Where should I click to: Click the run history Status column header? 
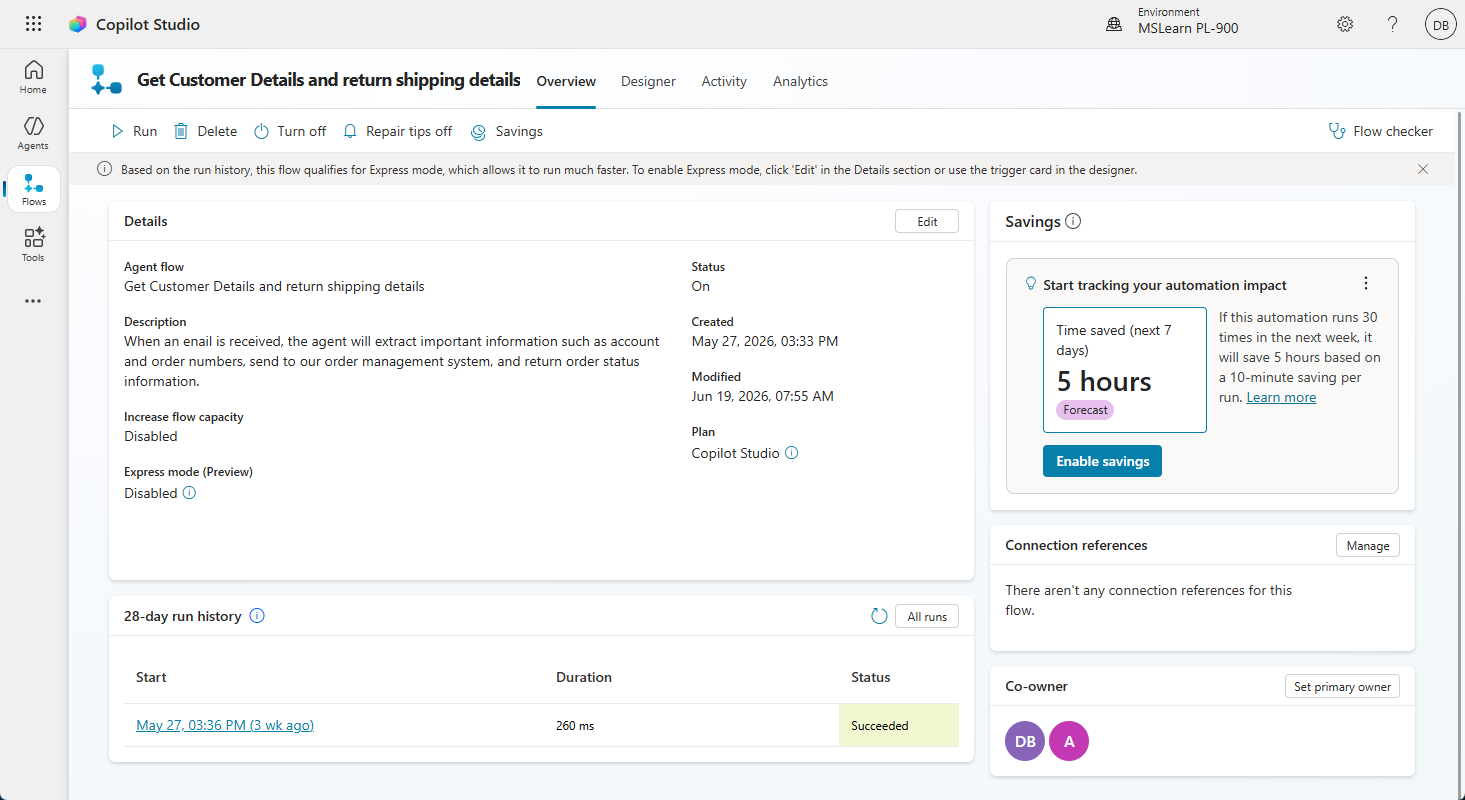870,677
